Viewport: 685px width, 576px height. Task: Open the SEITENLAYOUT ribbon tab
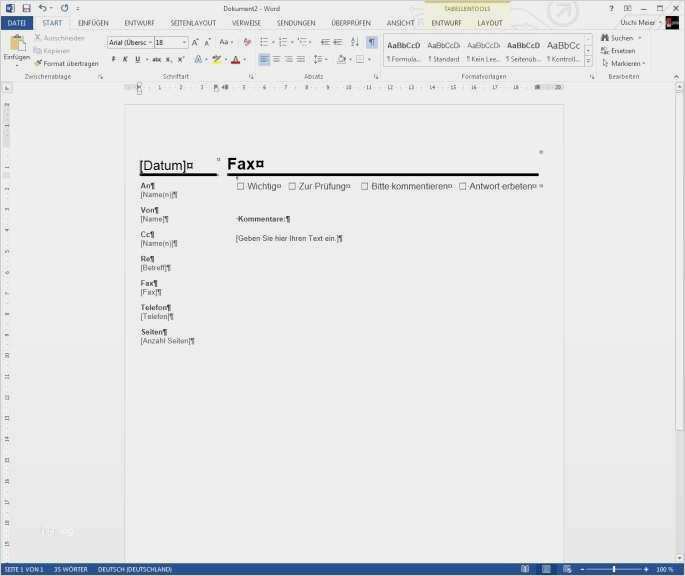[192, 22]
